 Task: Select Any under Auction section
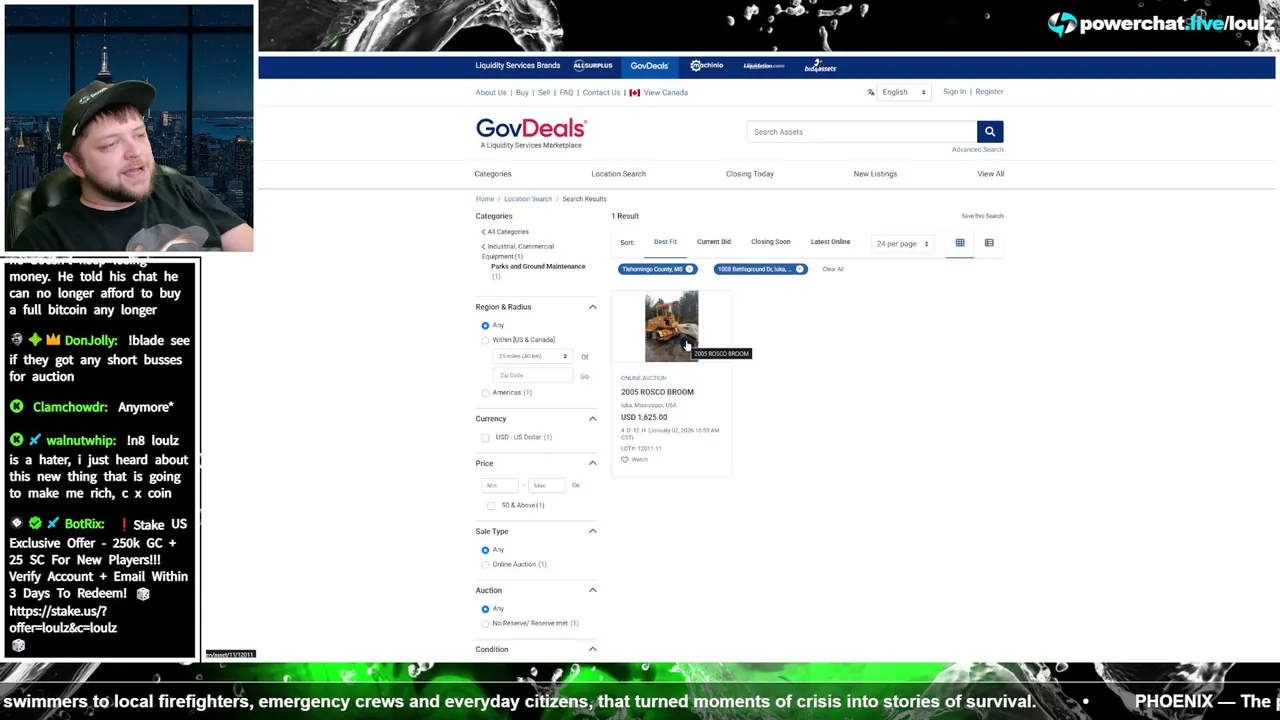pos(485,609)
